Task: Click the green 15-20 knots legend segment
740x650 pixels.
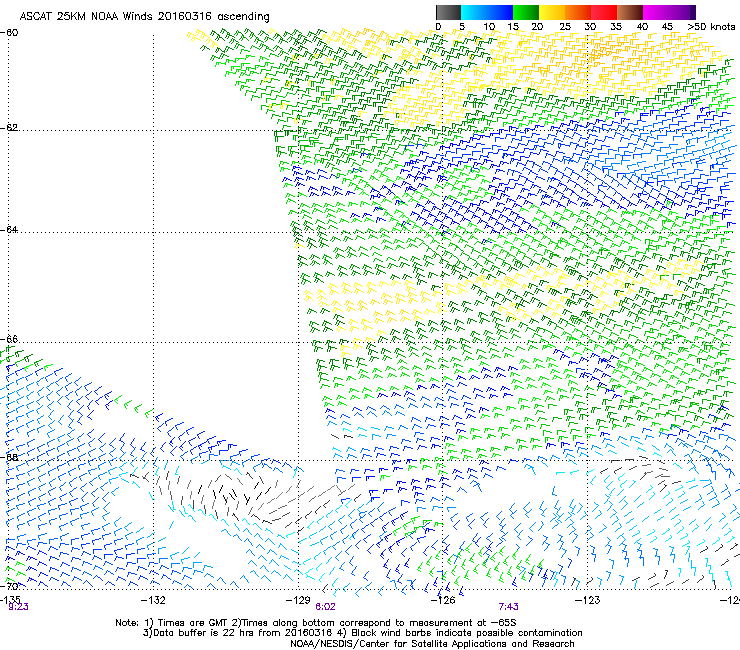Action: (526, 12)
